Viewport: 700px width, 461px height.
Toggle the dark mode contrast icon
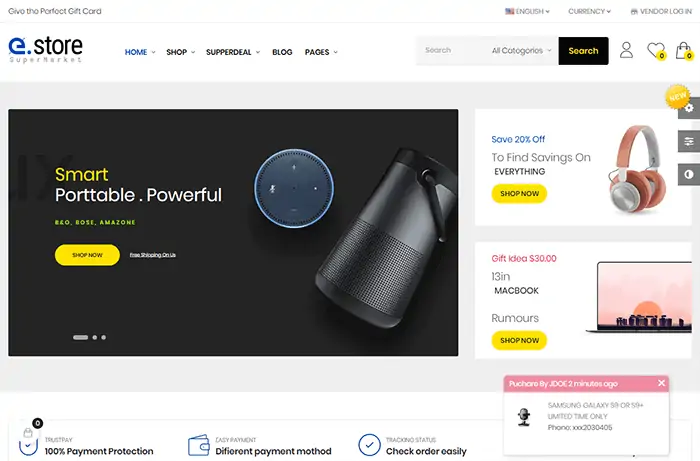coord(689,174)
